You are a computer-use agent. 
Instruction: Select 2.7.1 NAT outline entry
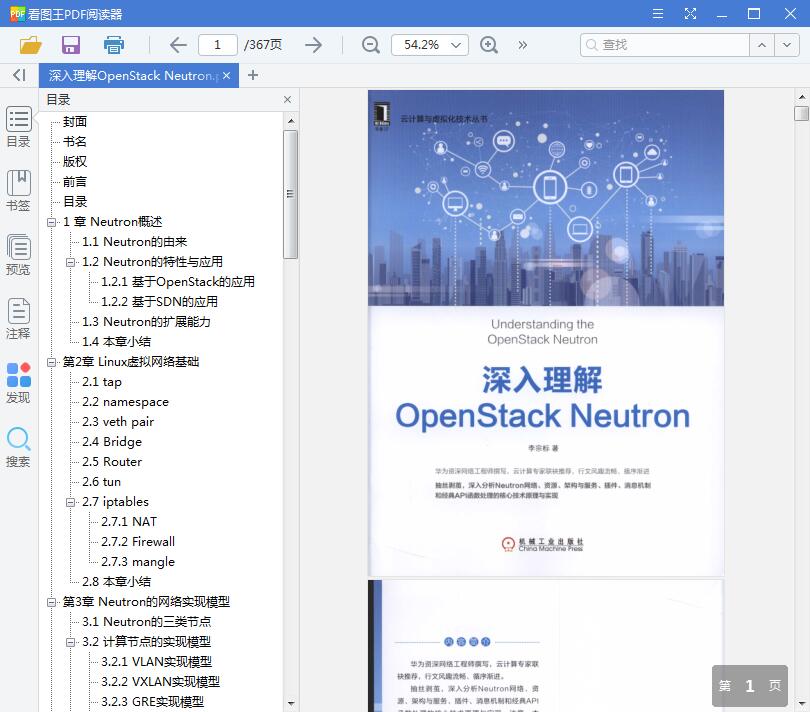[129, 522]
